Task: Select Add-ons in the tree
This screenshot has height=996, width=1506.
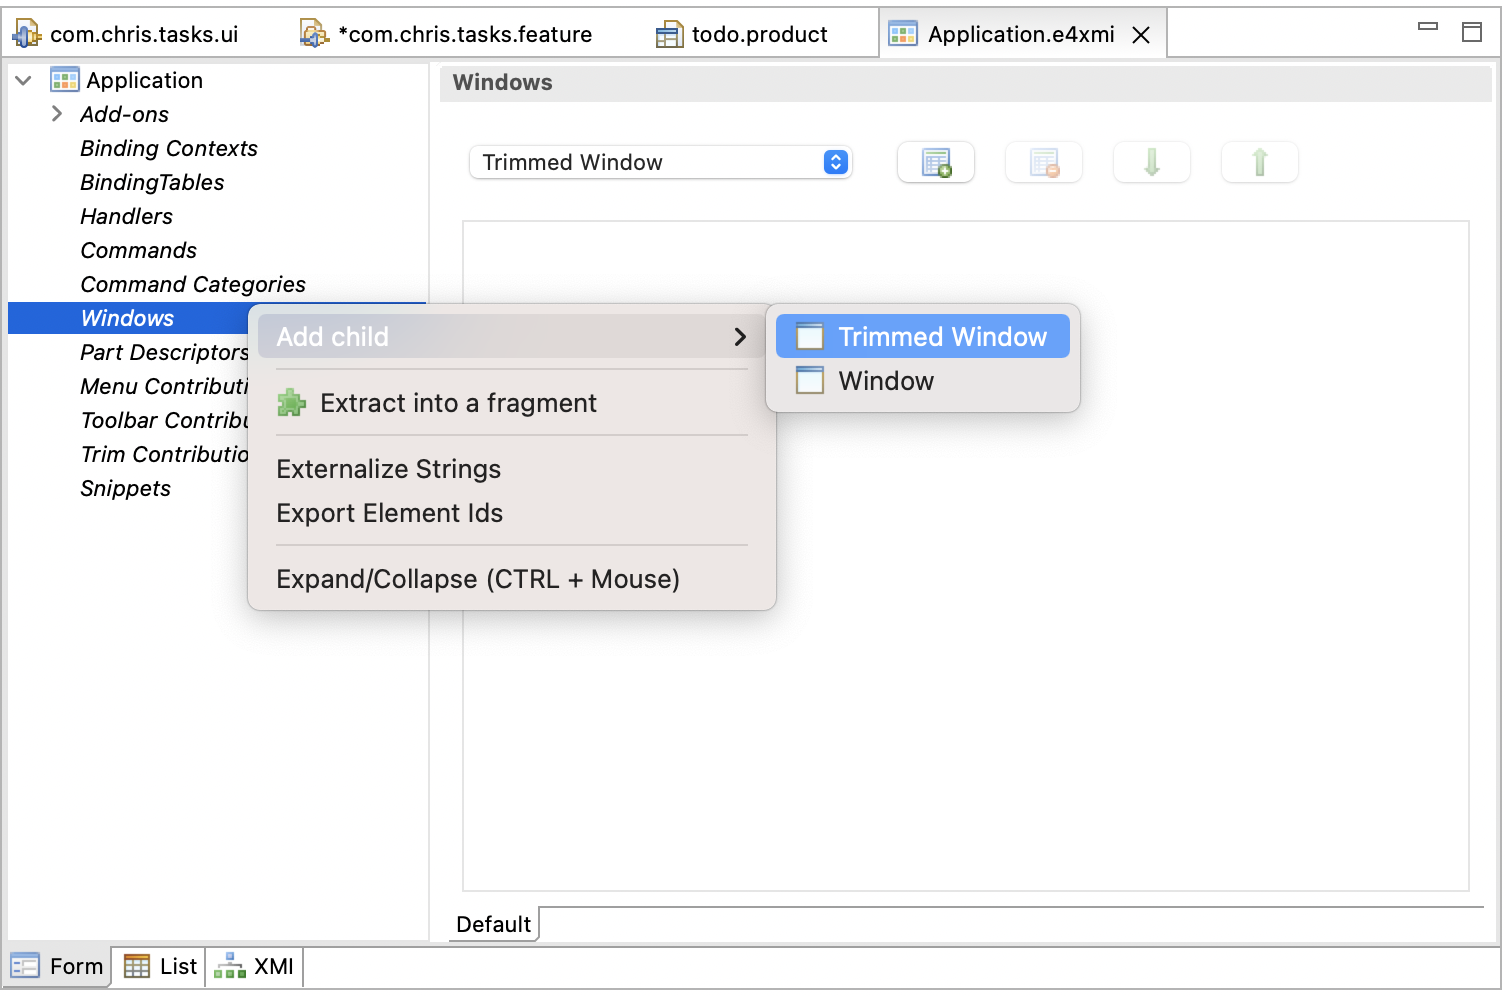Action: [x=125, y=114]
